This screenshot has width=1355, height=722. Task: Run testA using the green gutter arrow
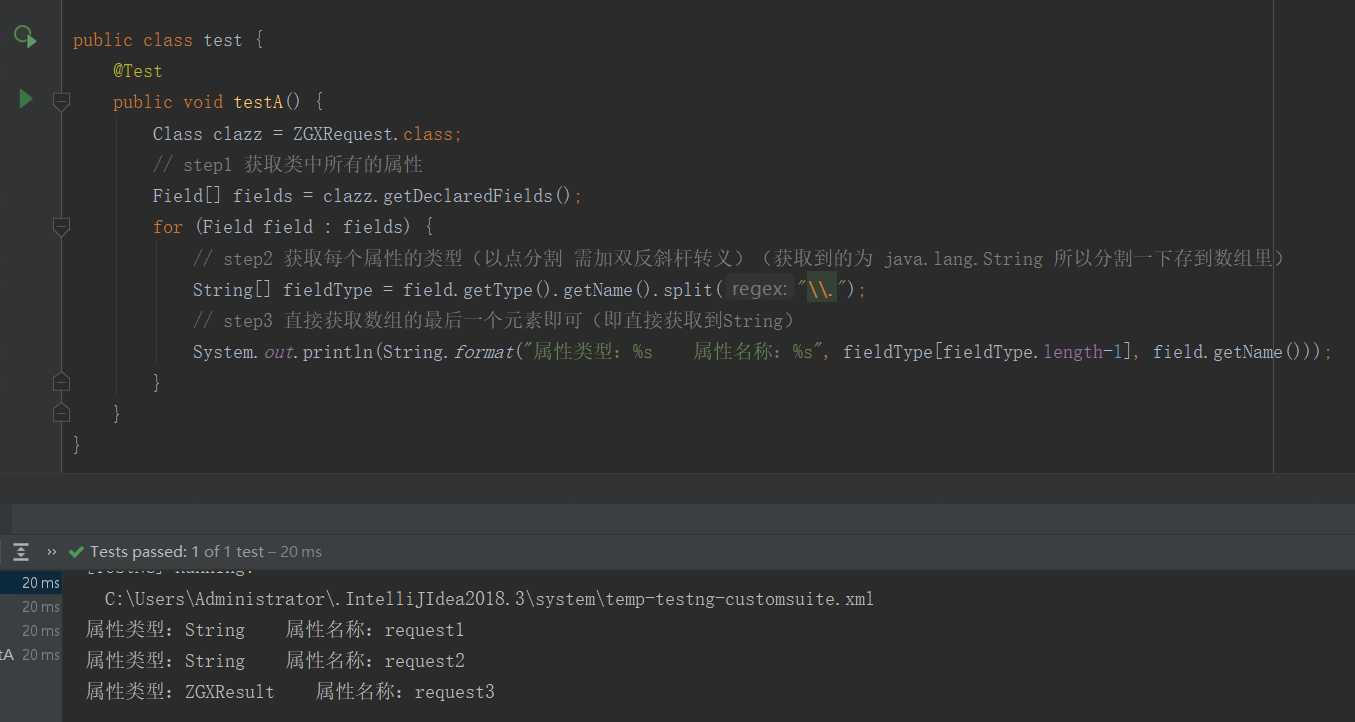click(x=26, y=99)
